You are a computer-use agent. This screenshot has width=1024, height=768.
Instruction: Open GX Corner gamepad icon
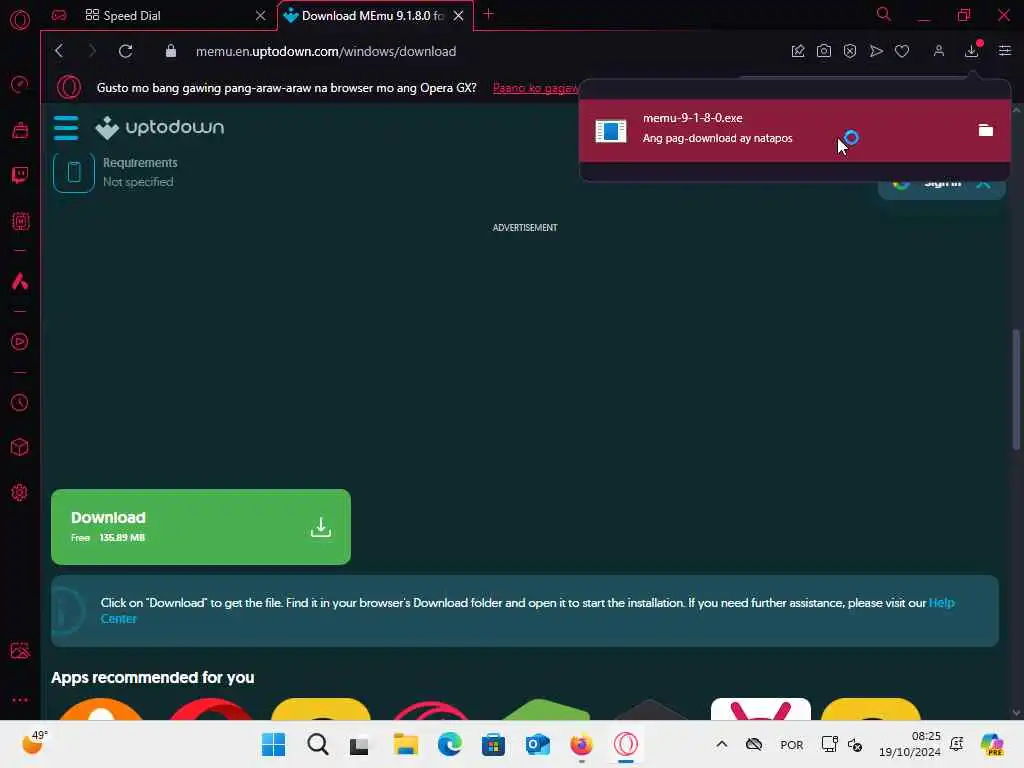click(x=59, y=15)
